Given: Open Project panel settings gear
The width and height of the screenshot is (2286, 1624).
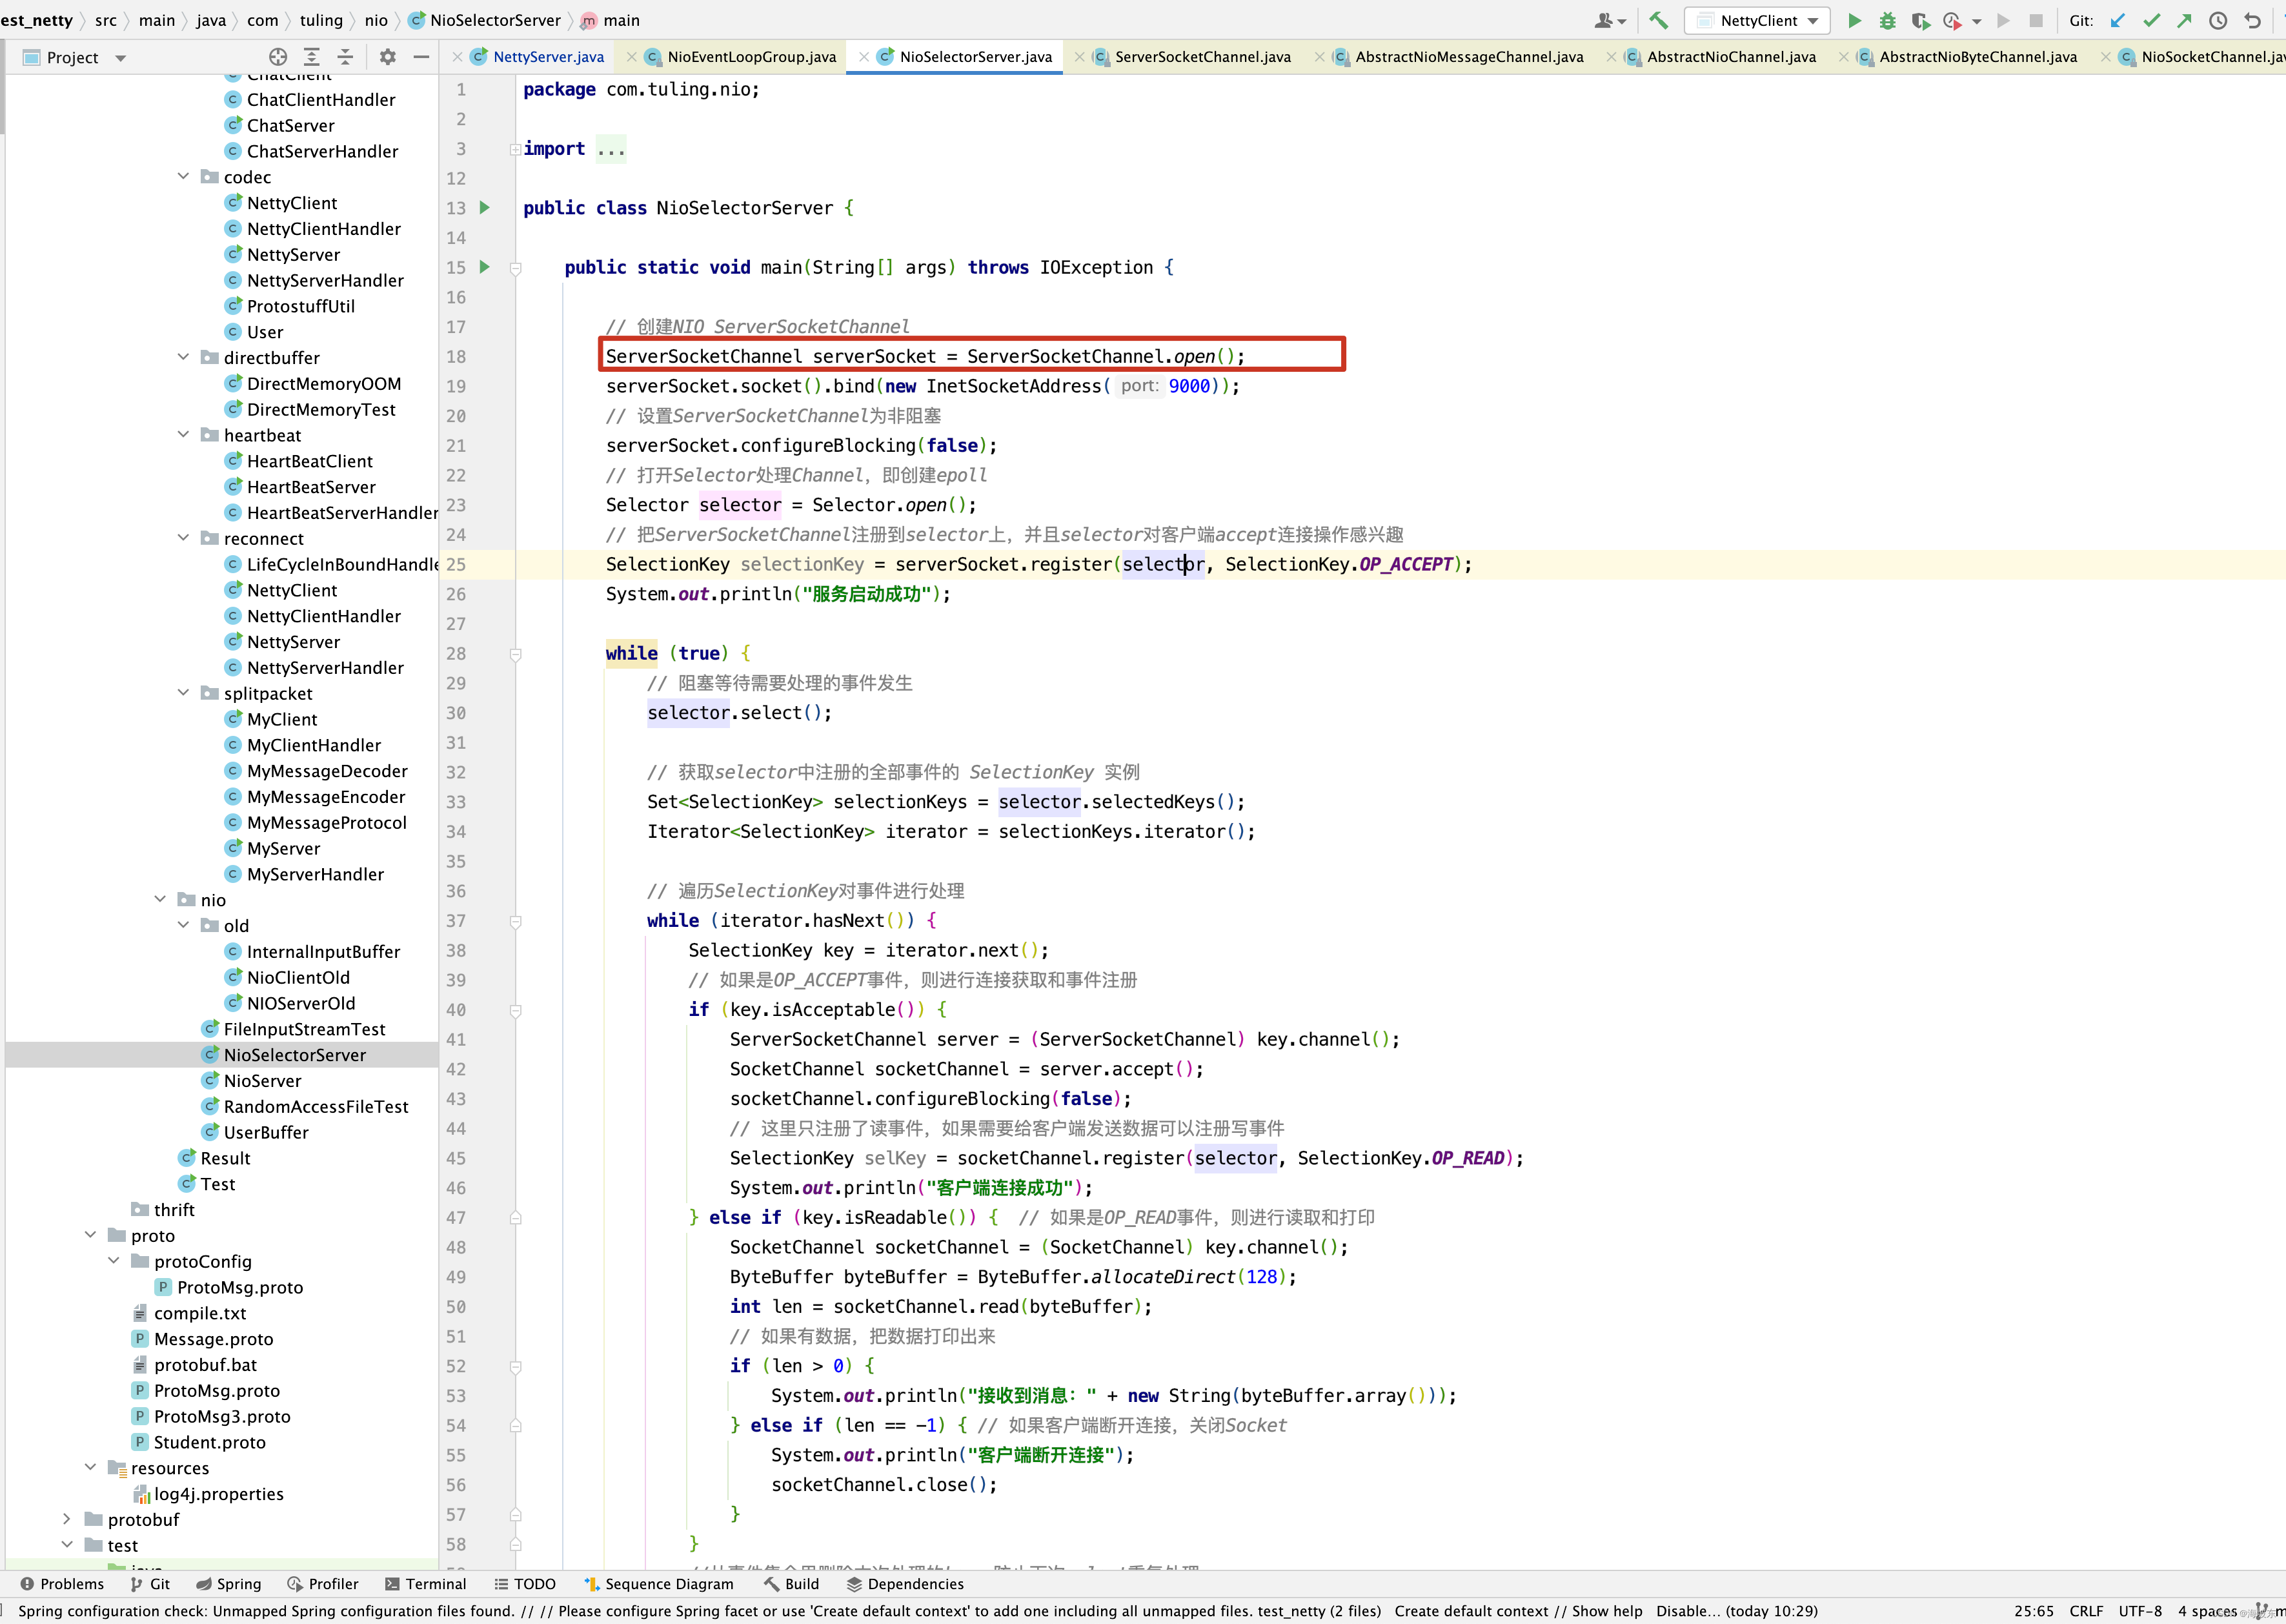Looking at the screenshot, I should (x=388, y=57).
